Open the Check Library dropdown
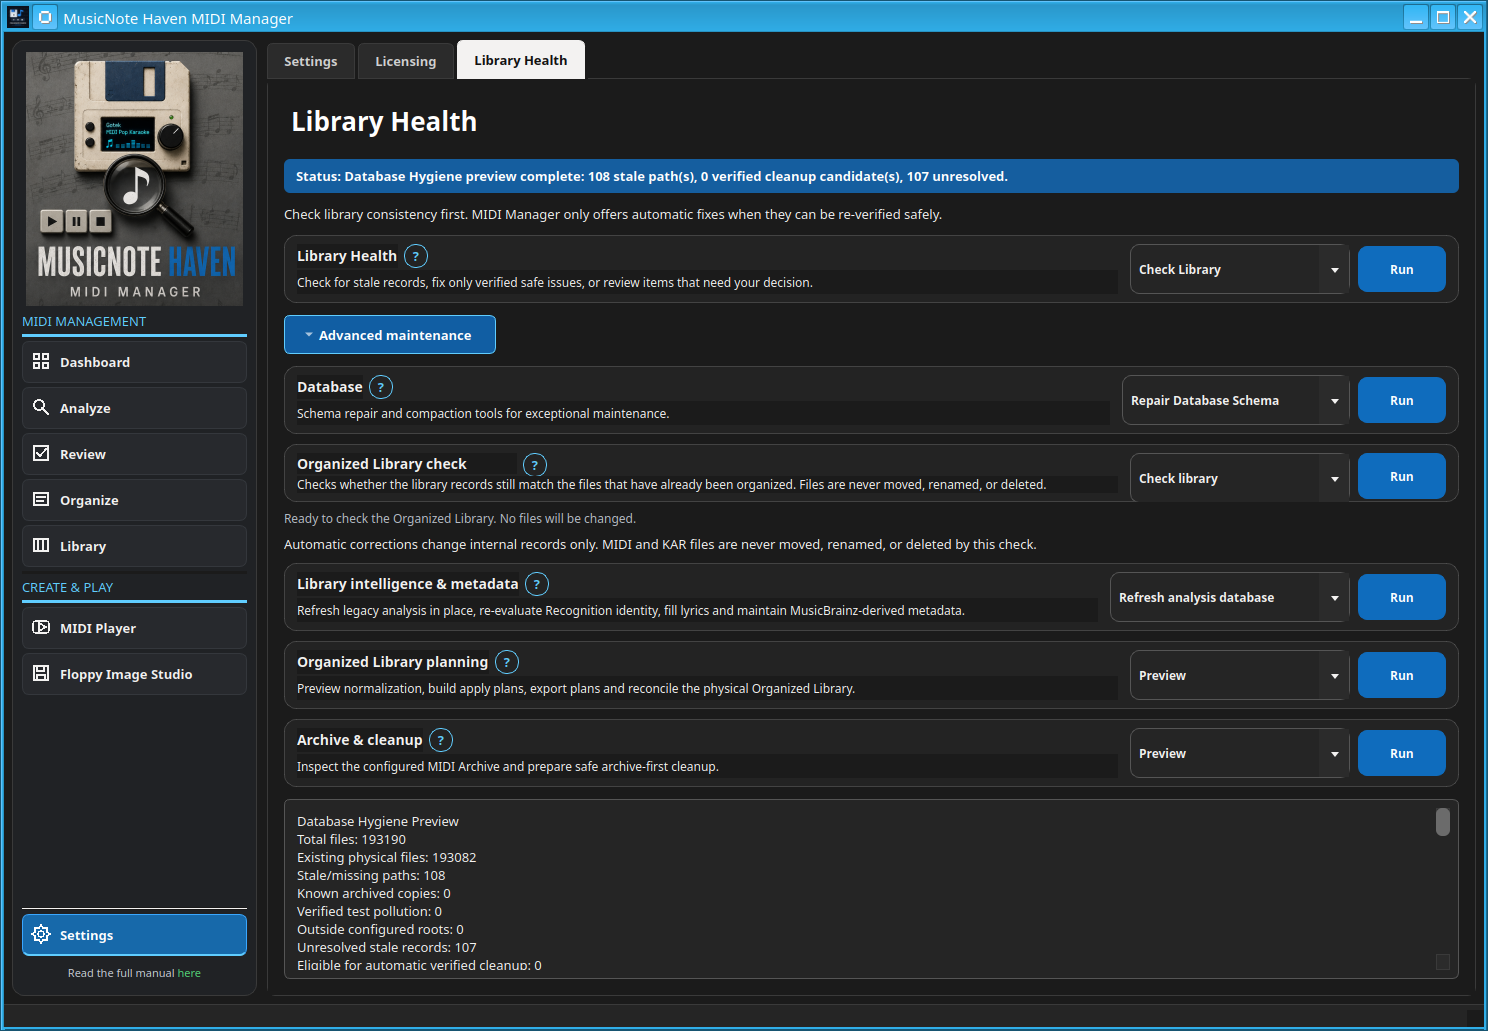The image size is (1488, 1031). 1240,270
